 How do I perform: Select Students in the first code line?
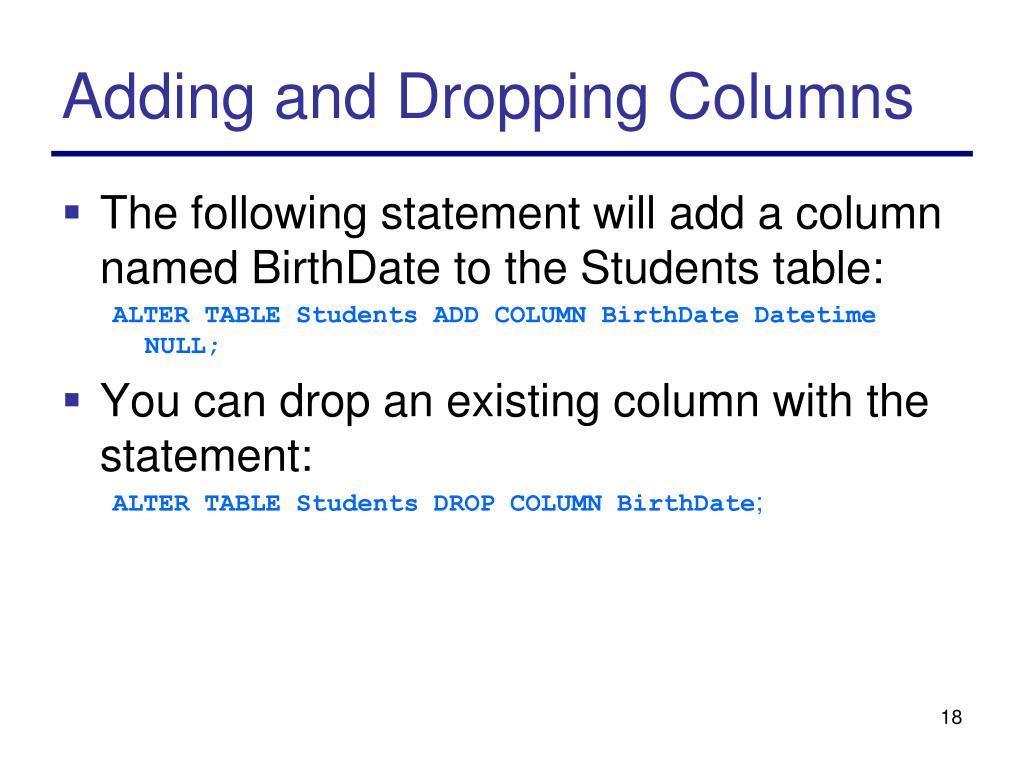[357, 315]
